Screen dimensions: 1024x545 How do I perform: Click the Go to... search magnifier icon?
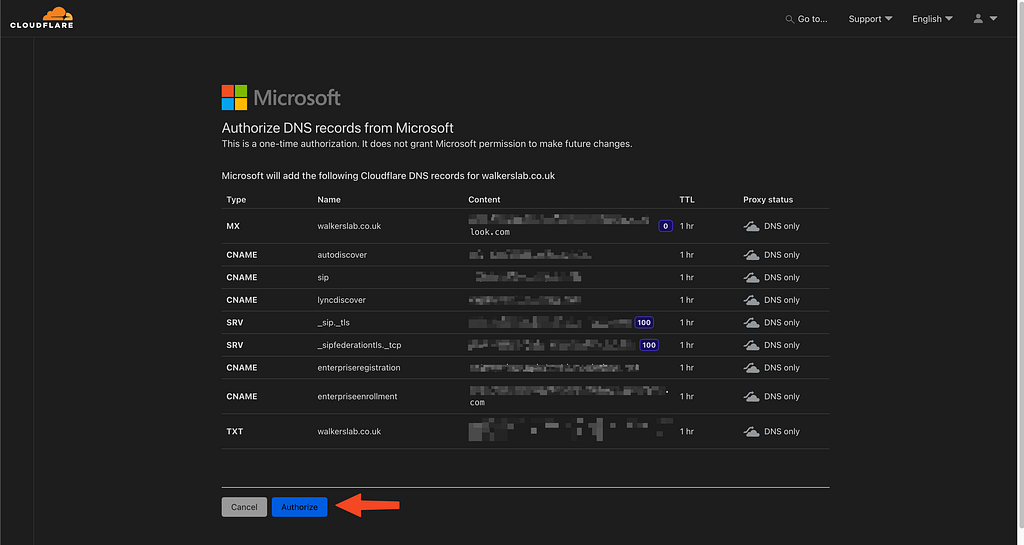coord(790,19)
